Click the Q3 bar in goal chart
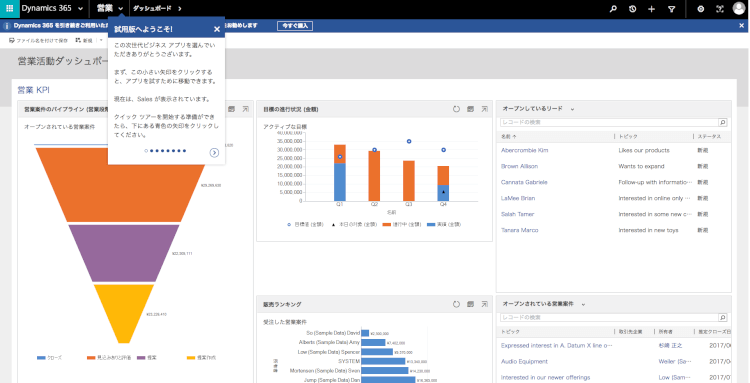750x383 pixels. [x=408, y=181]
